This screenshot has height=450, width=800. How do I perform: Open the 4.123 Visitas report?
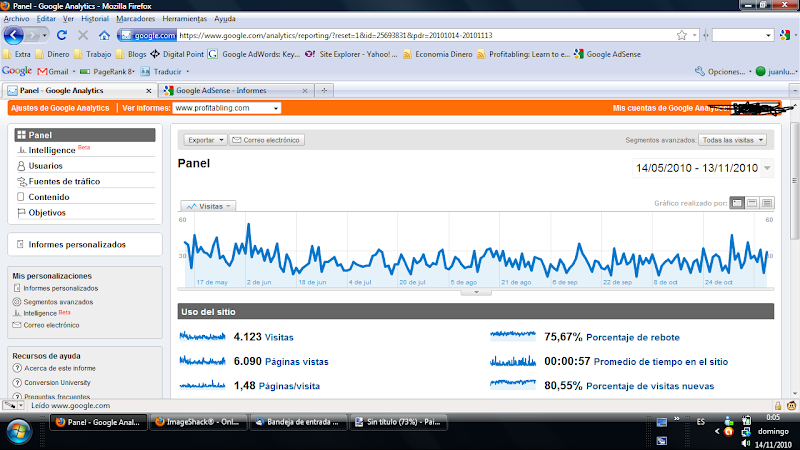pos(279,337)
